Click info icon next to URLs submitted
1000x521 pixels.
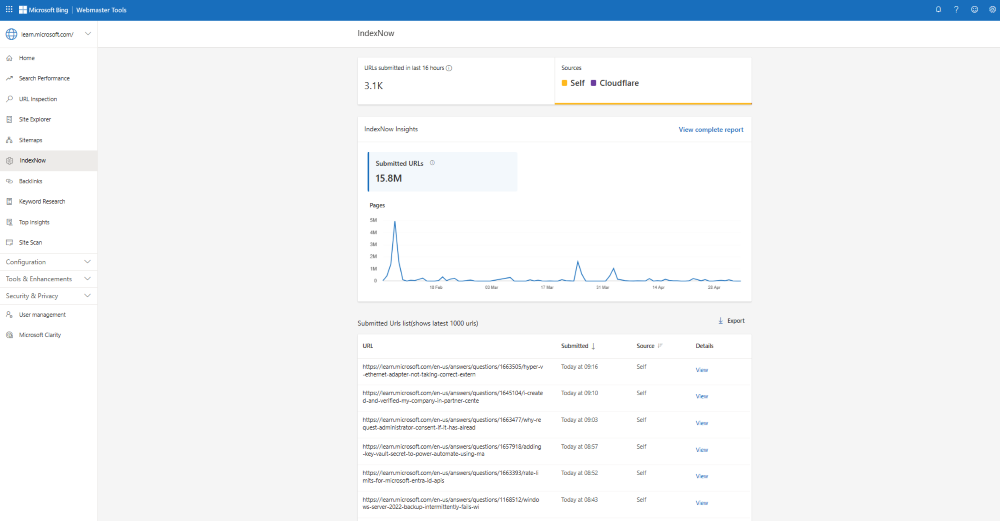coord(449,68)
